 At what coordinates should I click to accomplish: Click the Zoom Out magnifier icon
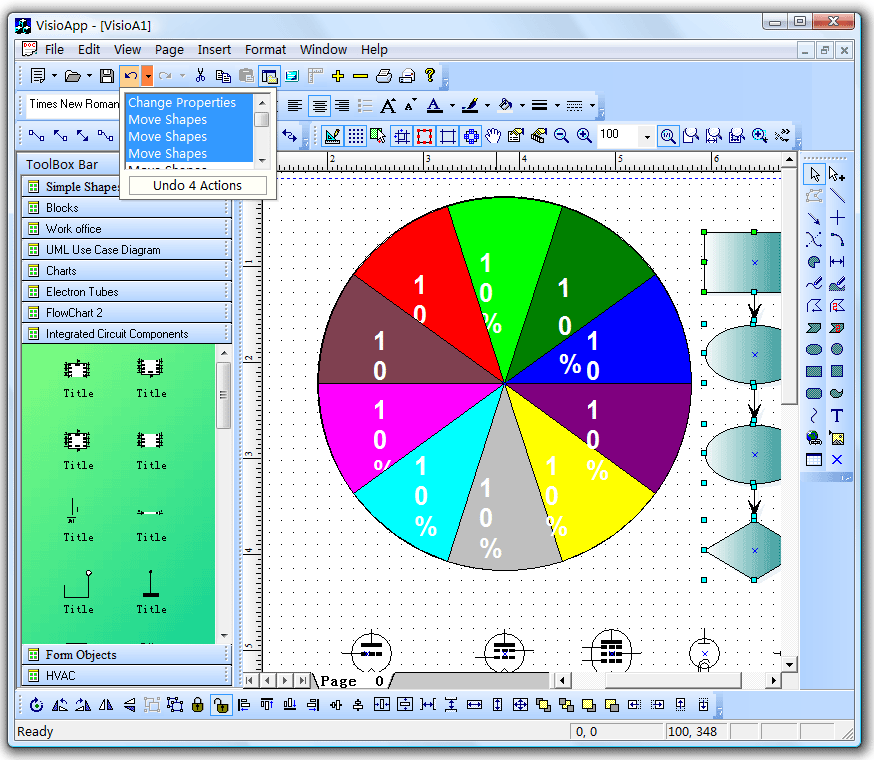pyautogui.click(x=561, y=135)
